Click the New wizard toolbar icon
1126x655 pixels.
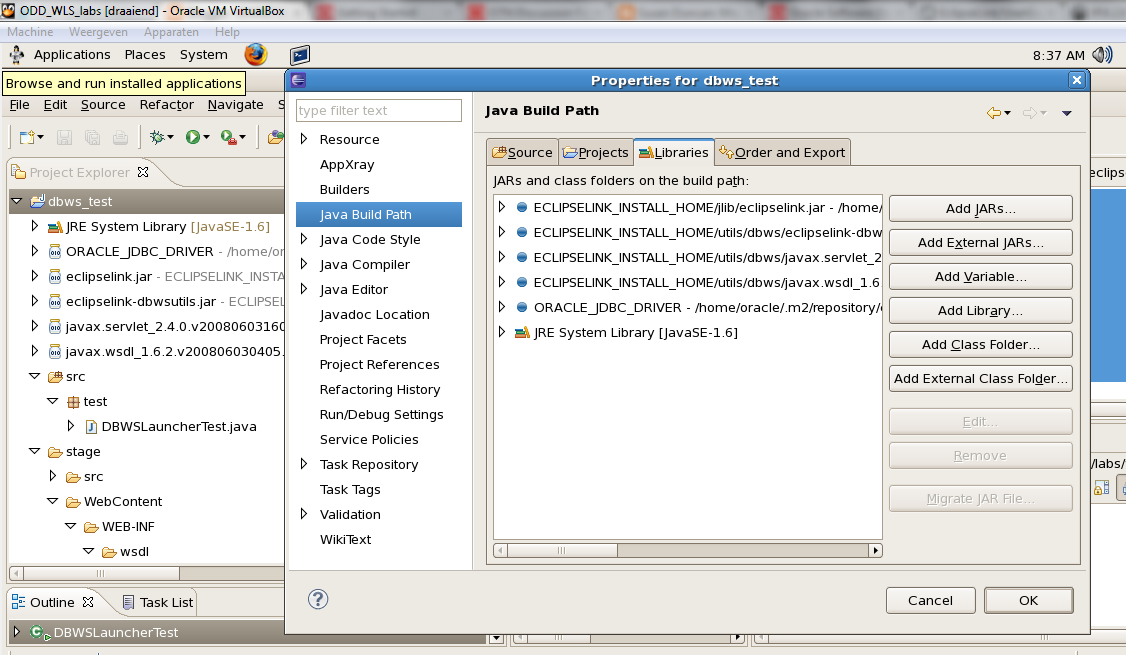[27, 136]
